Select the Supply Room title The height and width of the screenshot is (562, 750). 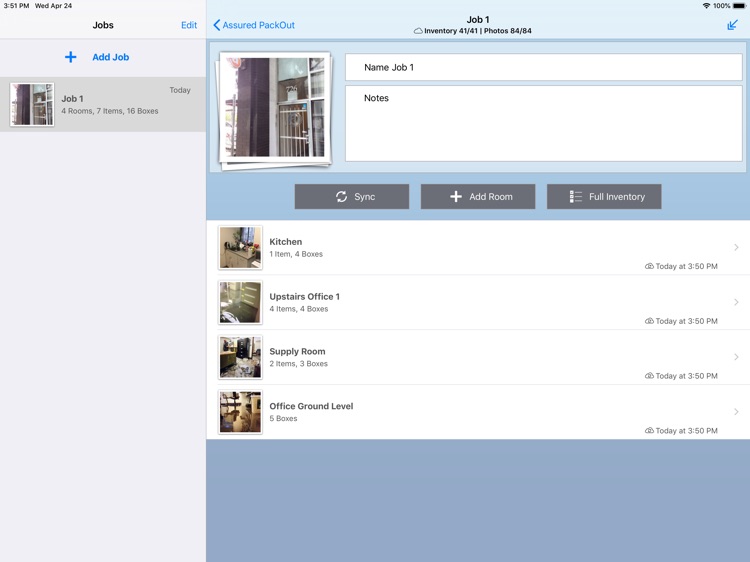(297, 352)
